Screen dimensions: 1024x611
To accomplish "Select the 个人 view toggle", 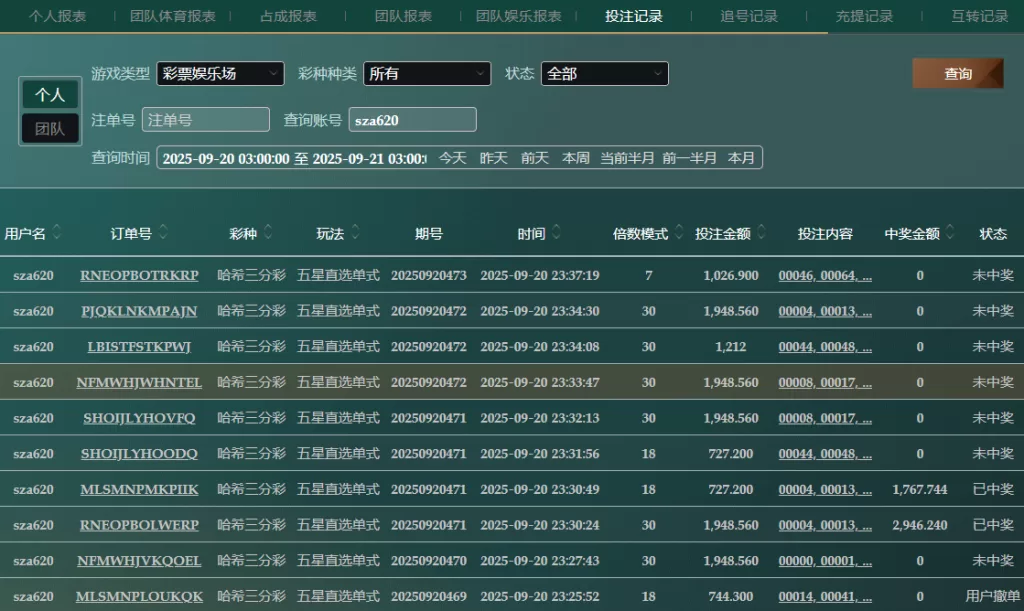I will pos(50,95).
